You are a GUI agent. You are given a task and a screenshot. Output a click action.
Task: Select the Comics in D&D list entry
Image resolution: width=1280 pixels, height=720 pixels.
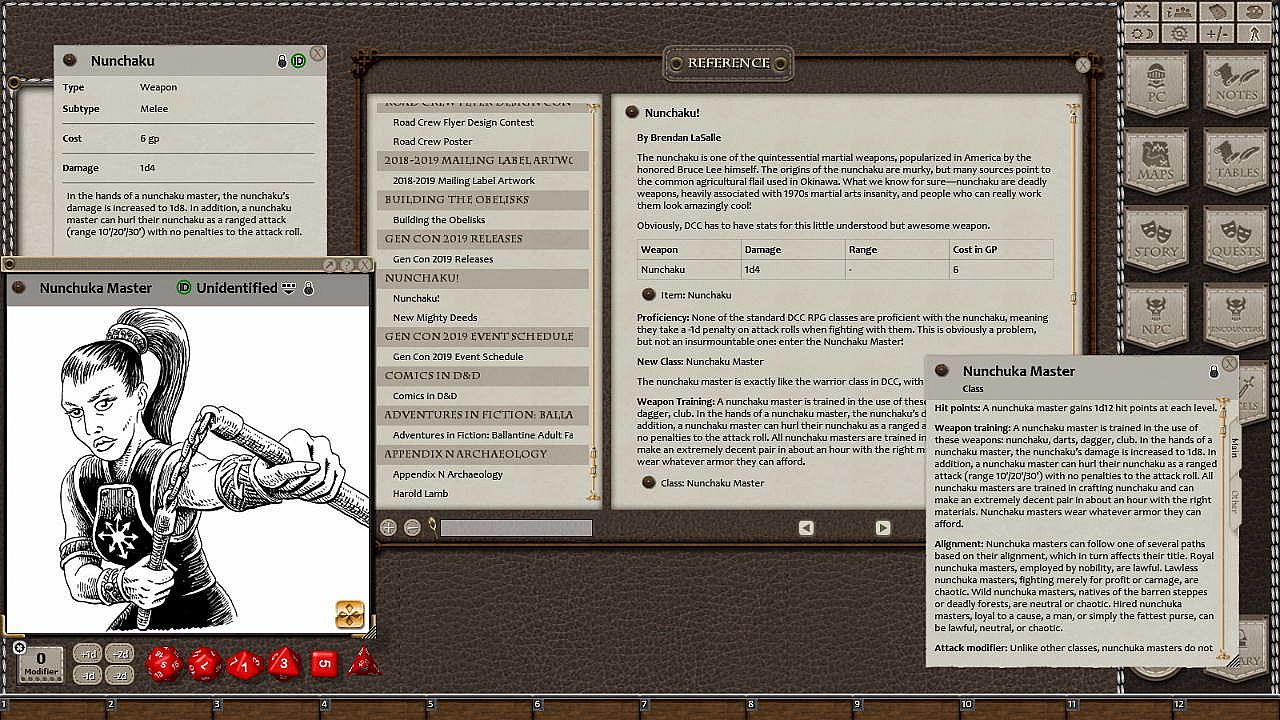point(425,396)
